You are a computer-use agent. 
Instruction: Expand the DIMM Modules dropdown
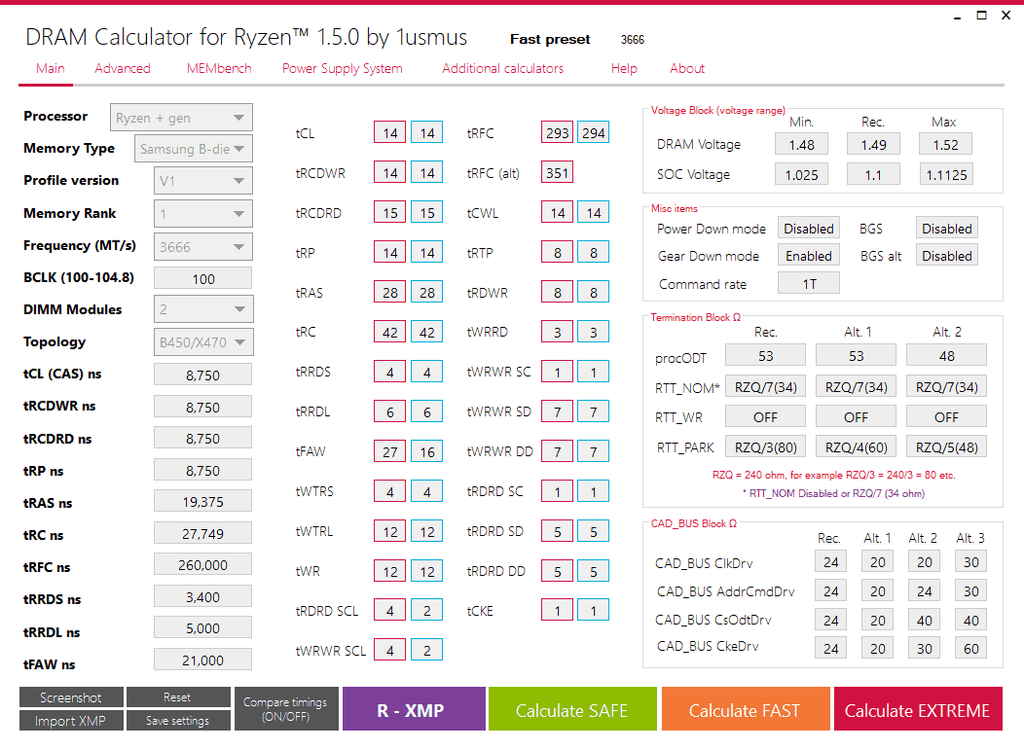tap(203, 309)
